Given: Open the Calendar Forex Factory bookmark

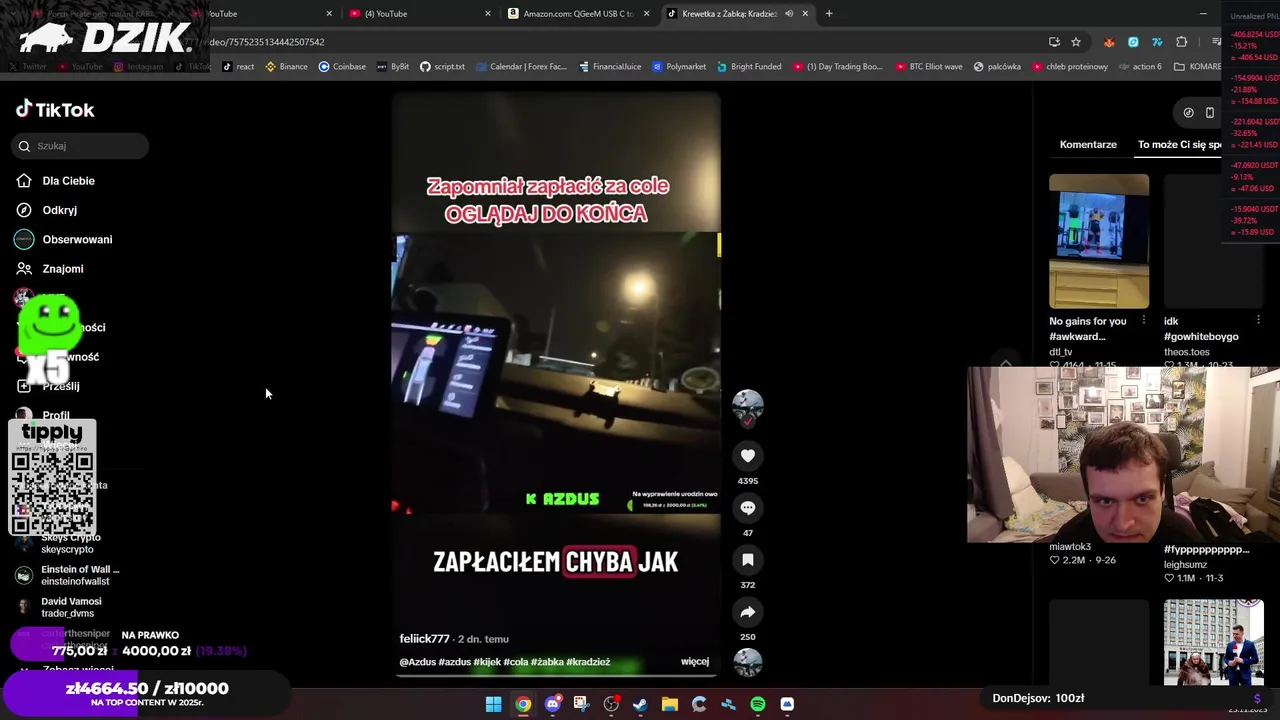Looking at the screenshot, I should point(521,67).
